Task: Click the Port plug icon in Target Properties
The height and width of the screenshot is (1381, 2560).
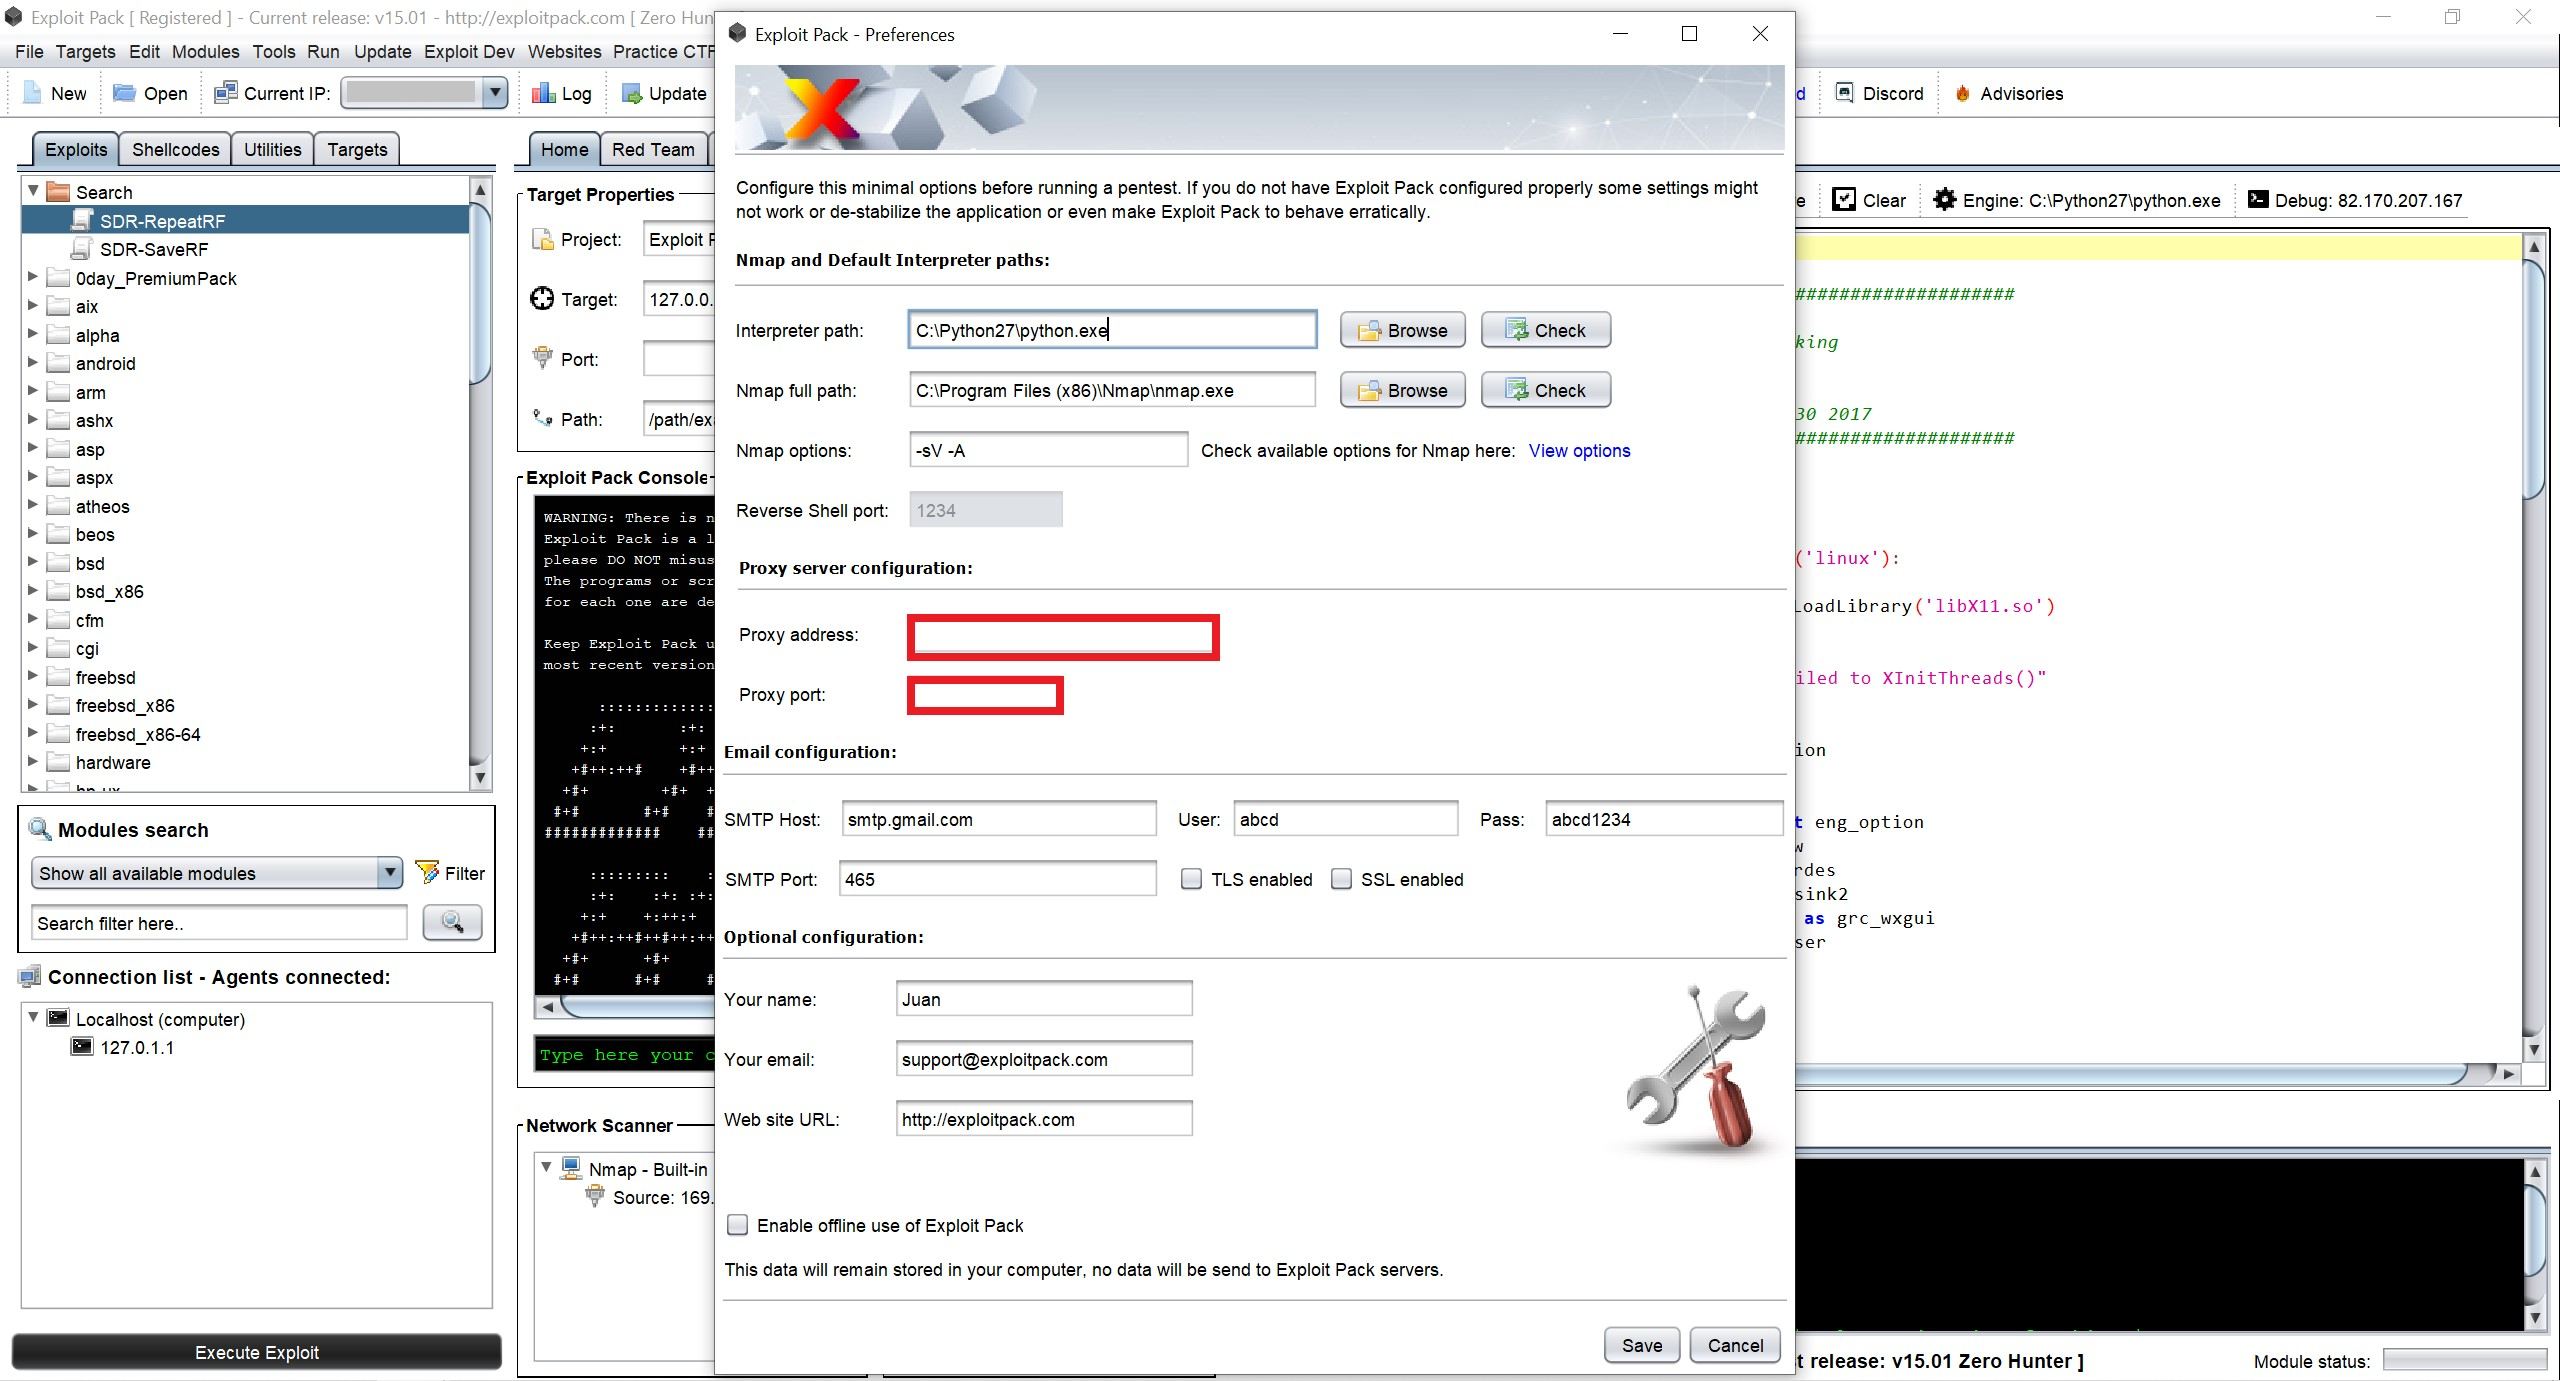Action: click(x=543, y=357)
